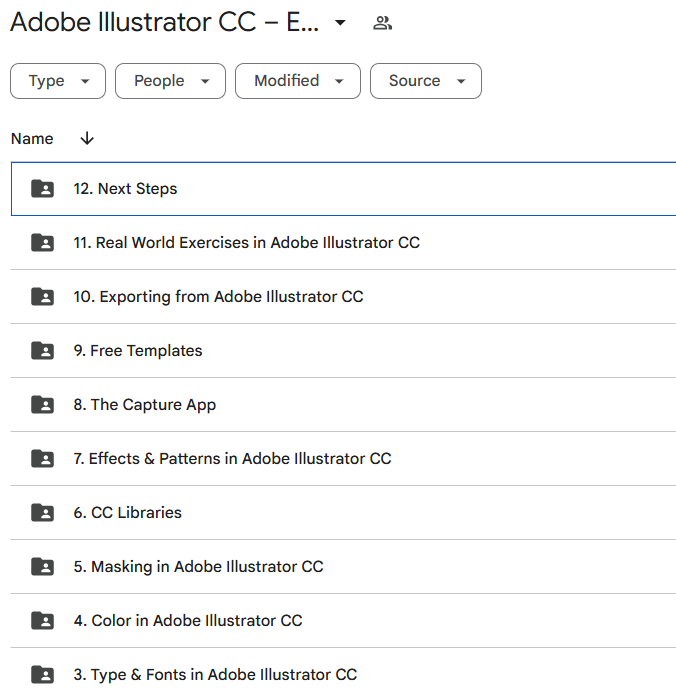Click the shared people icon beside folder title

pos(382,23)
